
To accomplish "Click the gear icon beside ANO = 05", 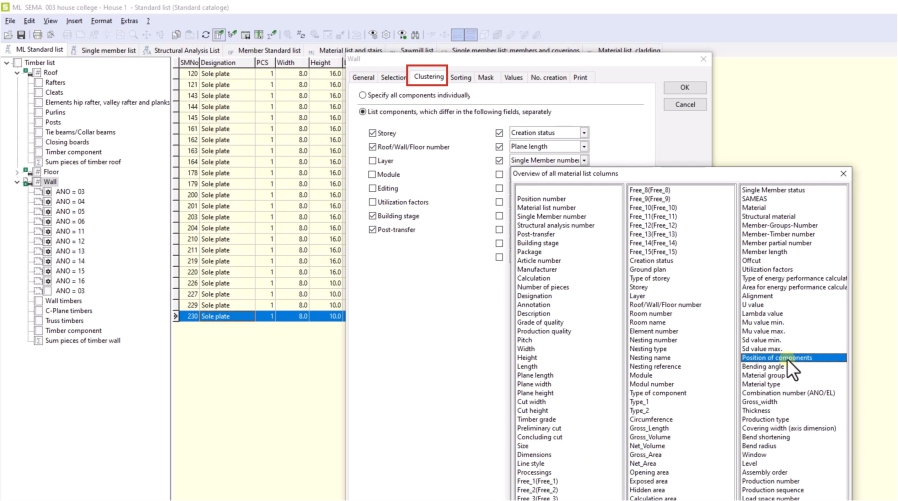I will 47,211.
